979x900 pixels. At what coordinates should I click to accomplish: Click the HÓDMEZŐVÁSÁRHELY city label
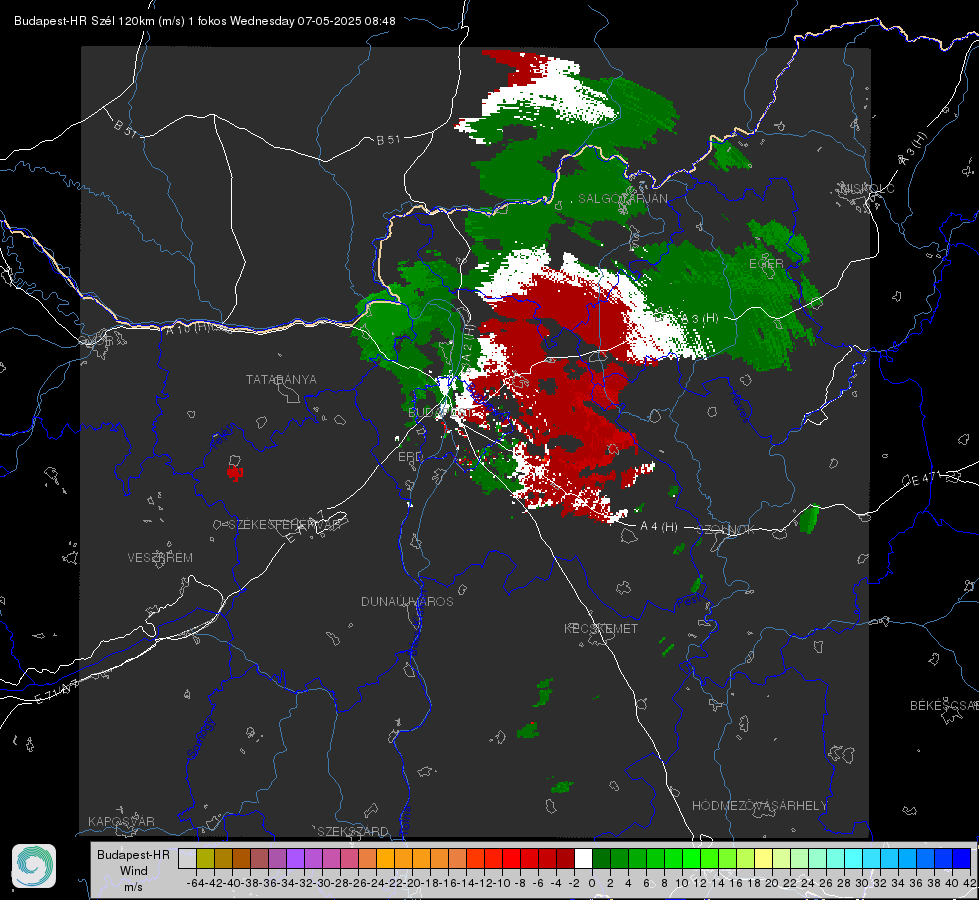(759, 806)
